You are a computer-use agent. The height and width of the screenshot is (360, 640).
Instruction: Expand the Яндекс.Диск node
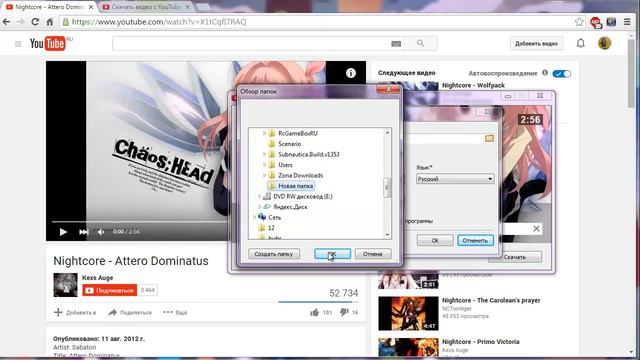[x=260, y=207]
